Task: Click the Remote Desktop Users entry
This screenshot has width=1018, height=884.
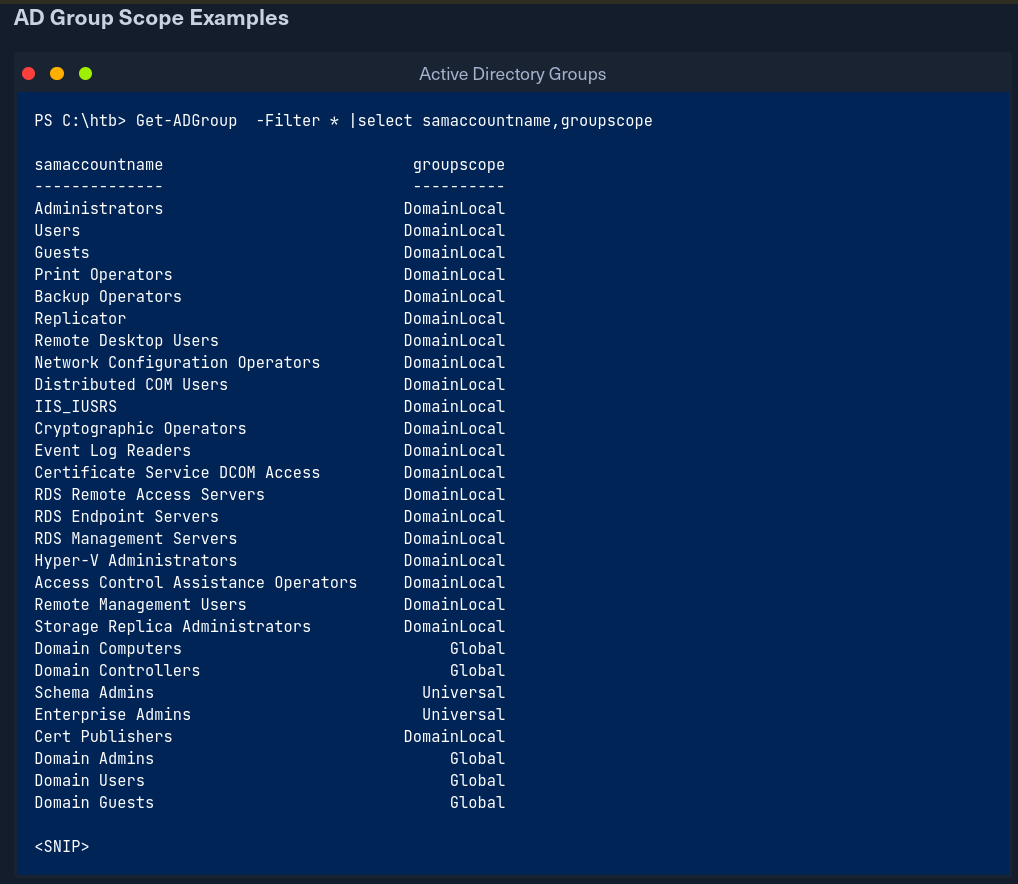Action: [126, 341]
